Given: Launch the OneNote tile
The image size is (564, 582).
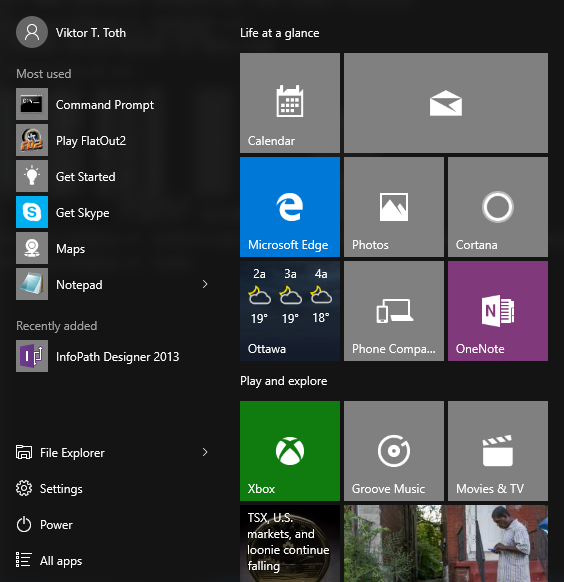Looking at the screenshot, I should pyautogui.click(x=498, y=311).
